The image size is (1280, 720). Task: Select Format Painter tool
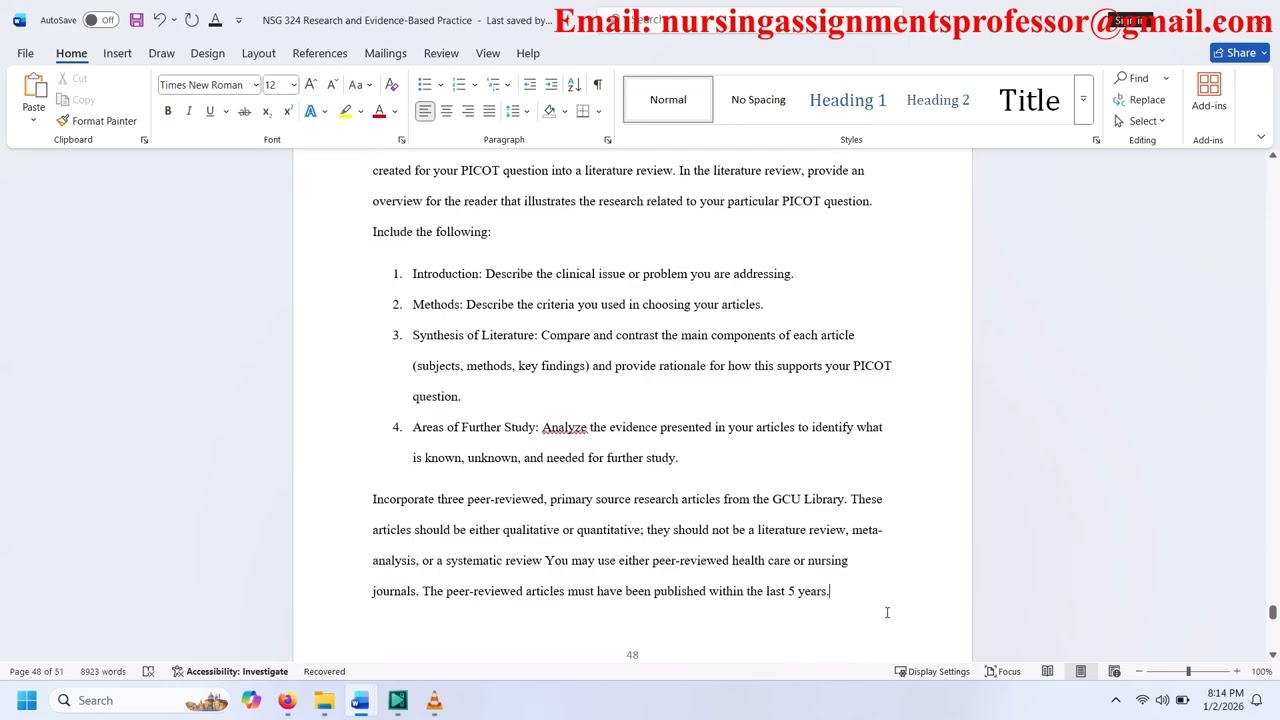tap(97, 121)
